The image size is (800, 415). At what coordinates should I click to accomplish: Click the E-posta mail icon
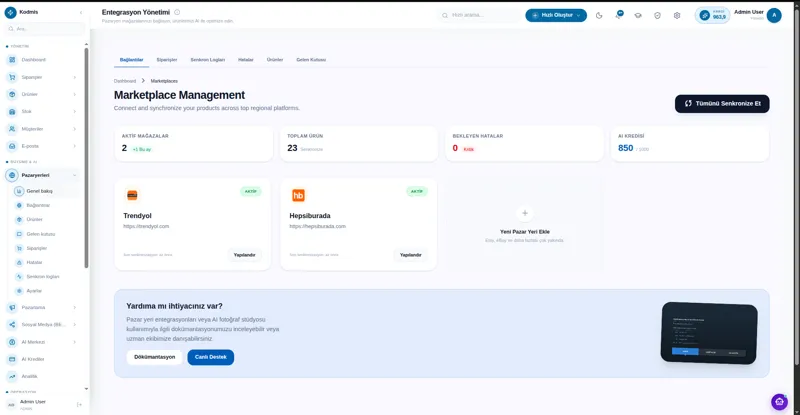(x=12, y=146)
